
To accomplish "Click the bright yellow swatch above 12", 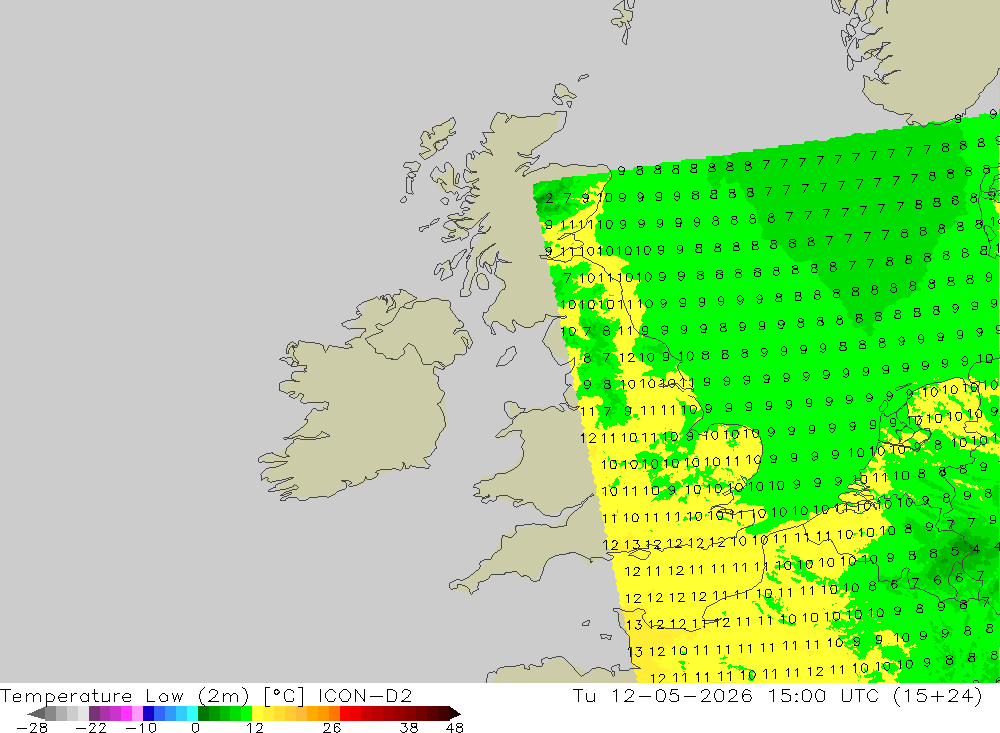I will pos(258,714).
